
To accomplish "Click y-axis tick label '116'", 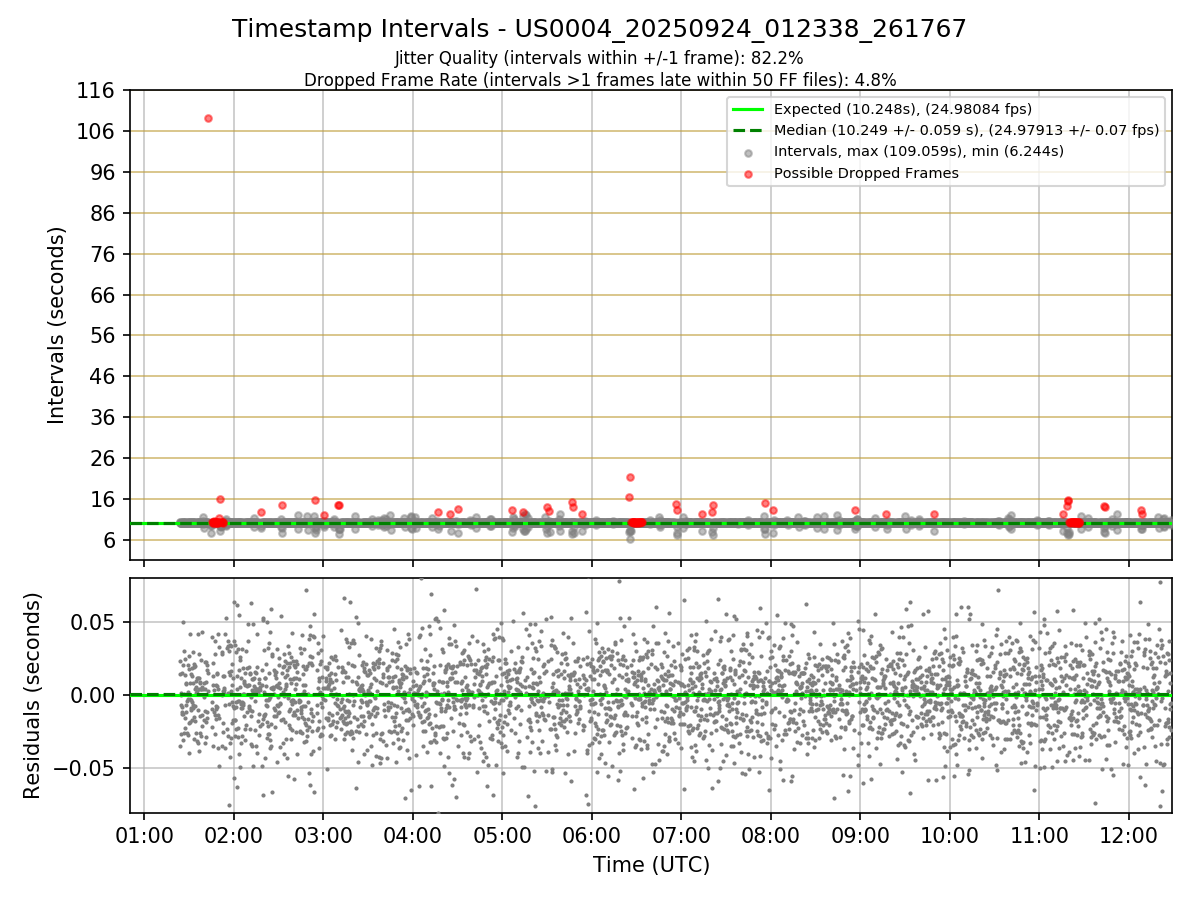I will pyautogui.click(x=98, y=91).
